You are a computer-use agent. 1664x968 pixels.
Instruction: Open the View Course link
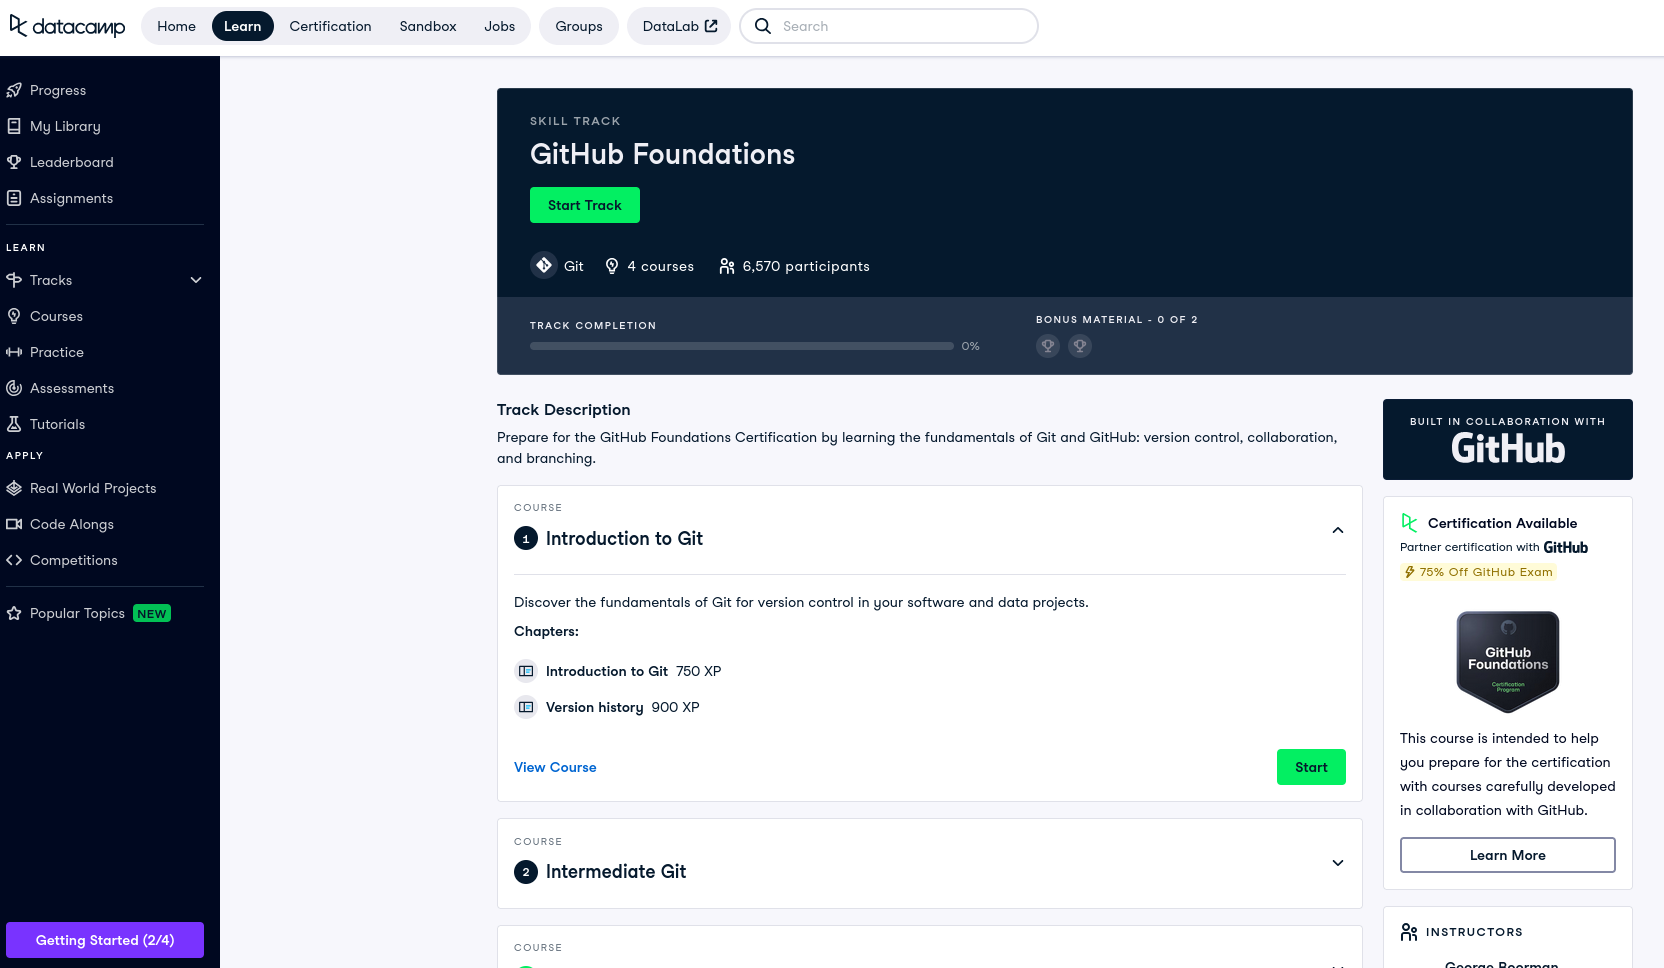click(x=555, y=767)
